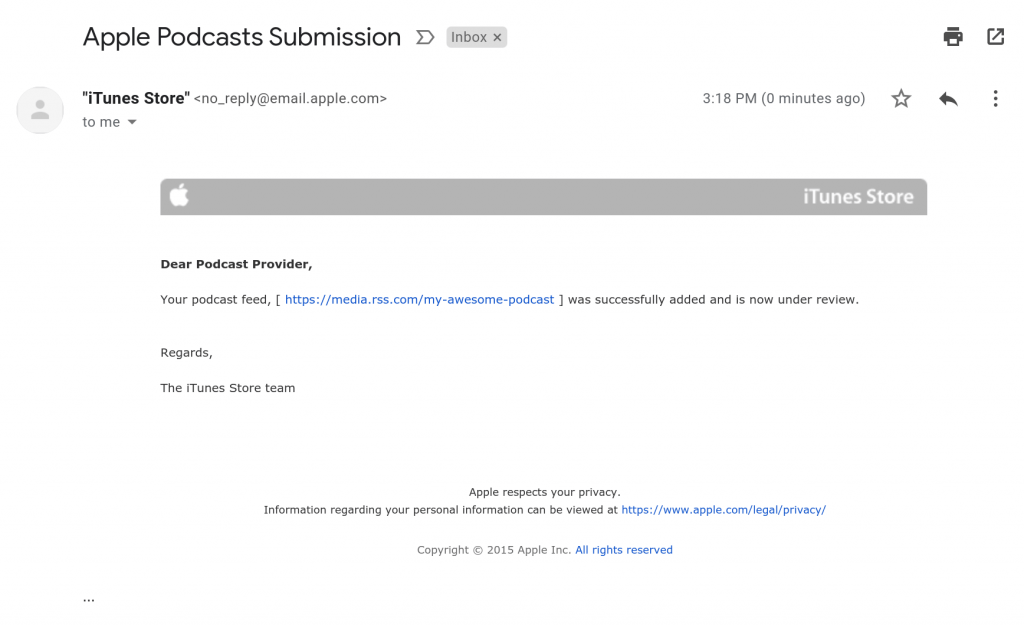Open the more actions dropdown for the message
This screenshot has height=625, width=1024.
[x=995, y=98]
